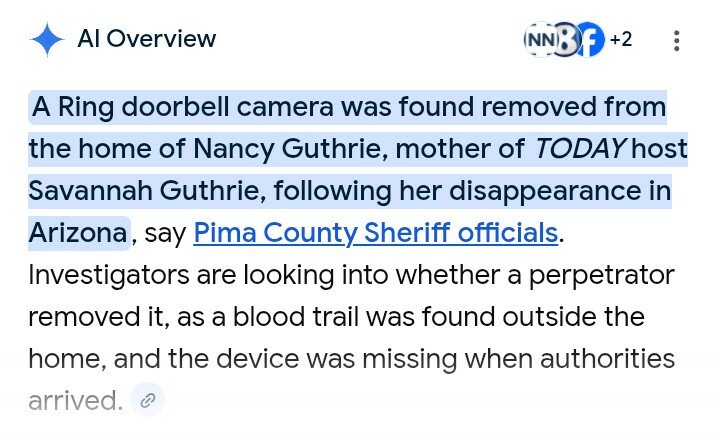The image size is (720, 434).
Task: Open the Facebook source icon
Action: [591, 40]
